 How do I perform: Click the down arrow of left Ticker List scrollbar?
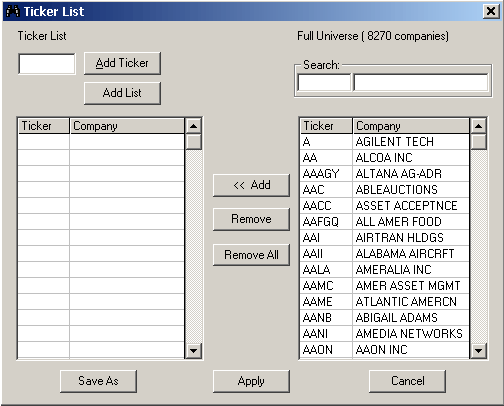[193, 350]
